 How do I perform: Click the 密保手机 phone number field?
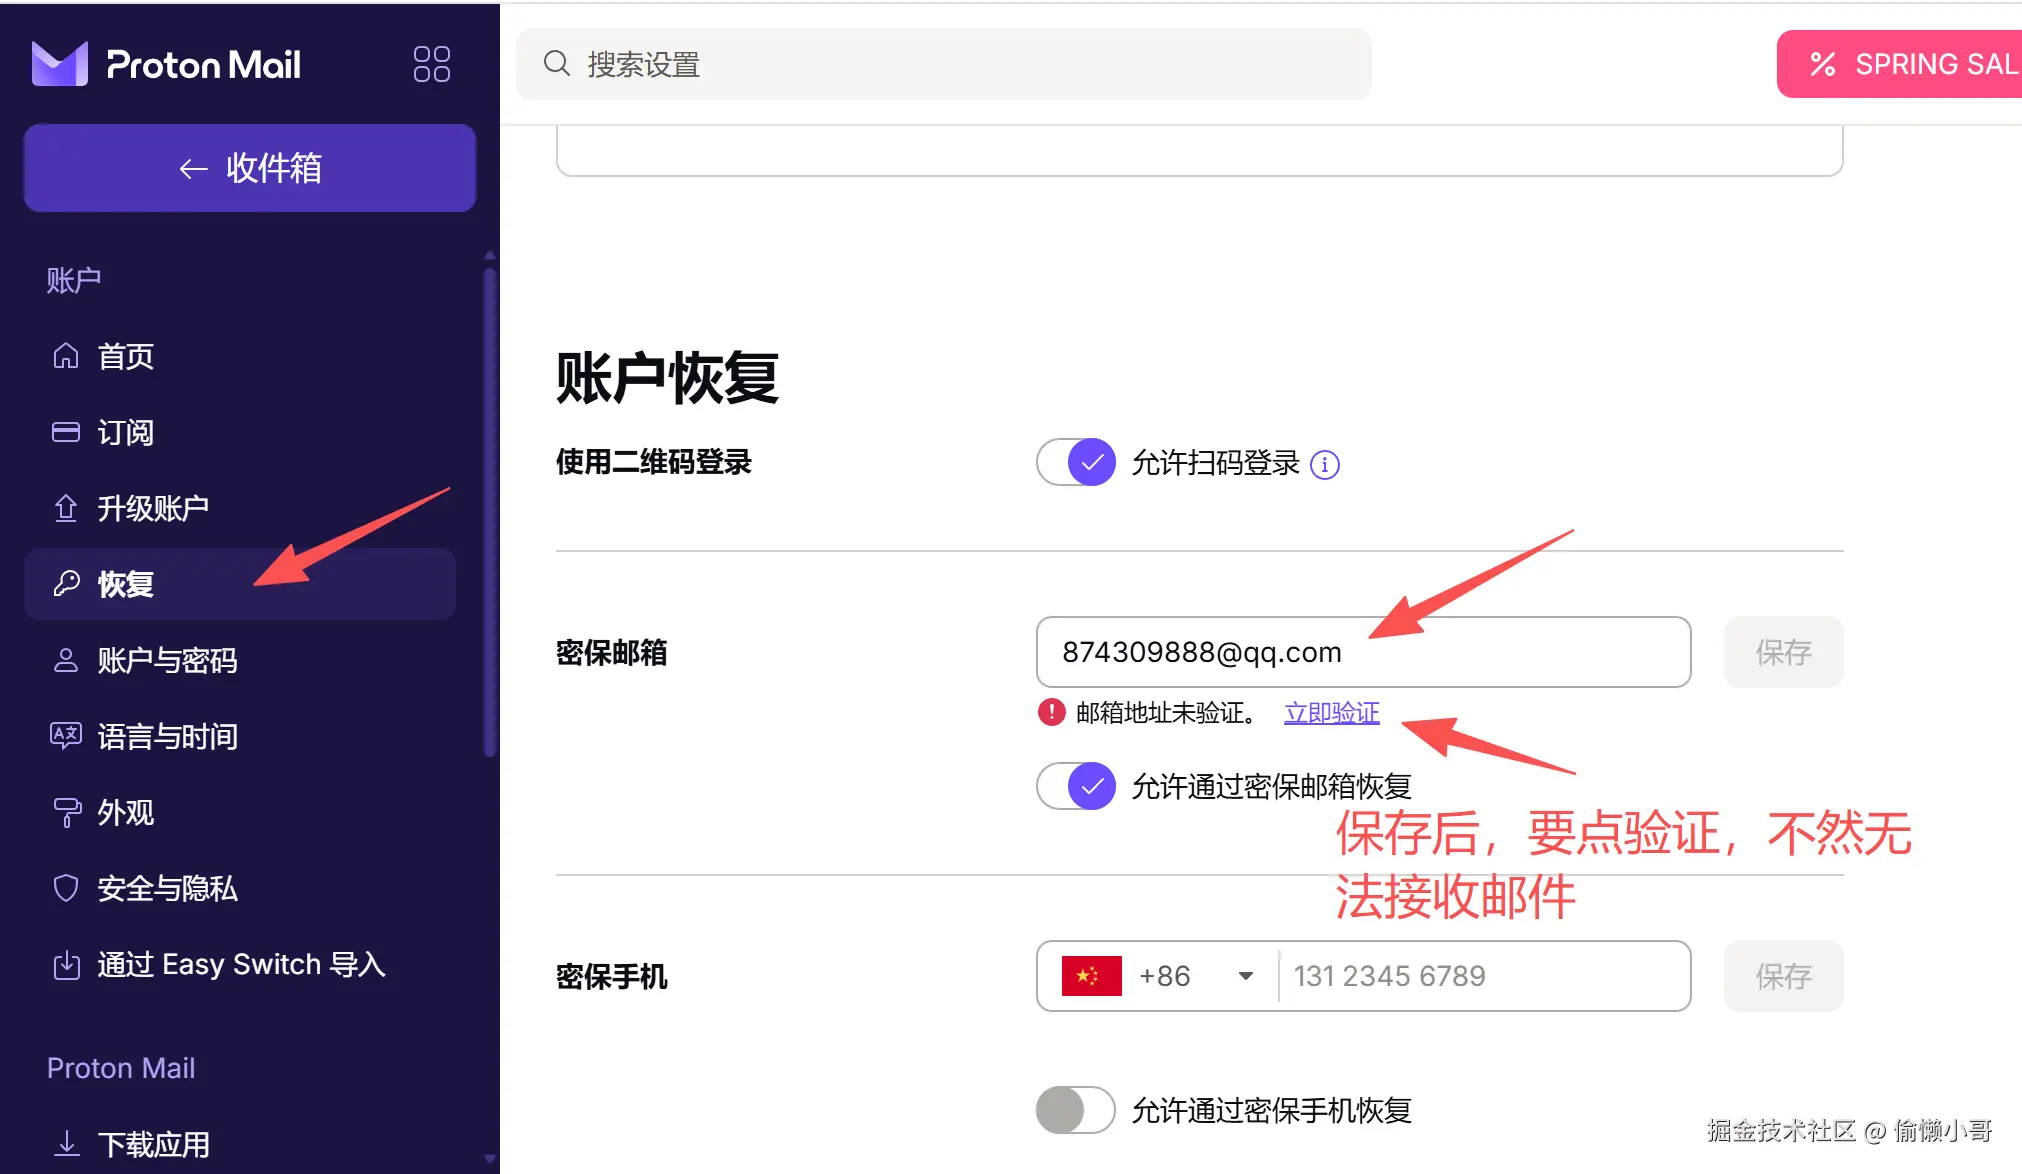(1480, 976)
